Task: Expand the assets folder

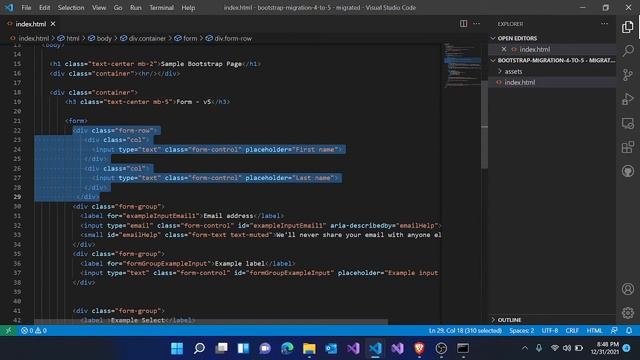Action: pos(513,71)
